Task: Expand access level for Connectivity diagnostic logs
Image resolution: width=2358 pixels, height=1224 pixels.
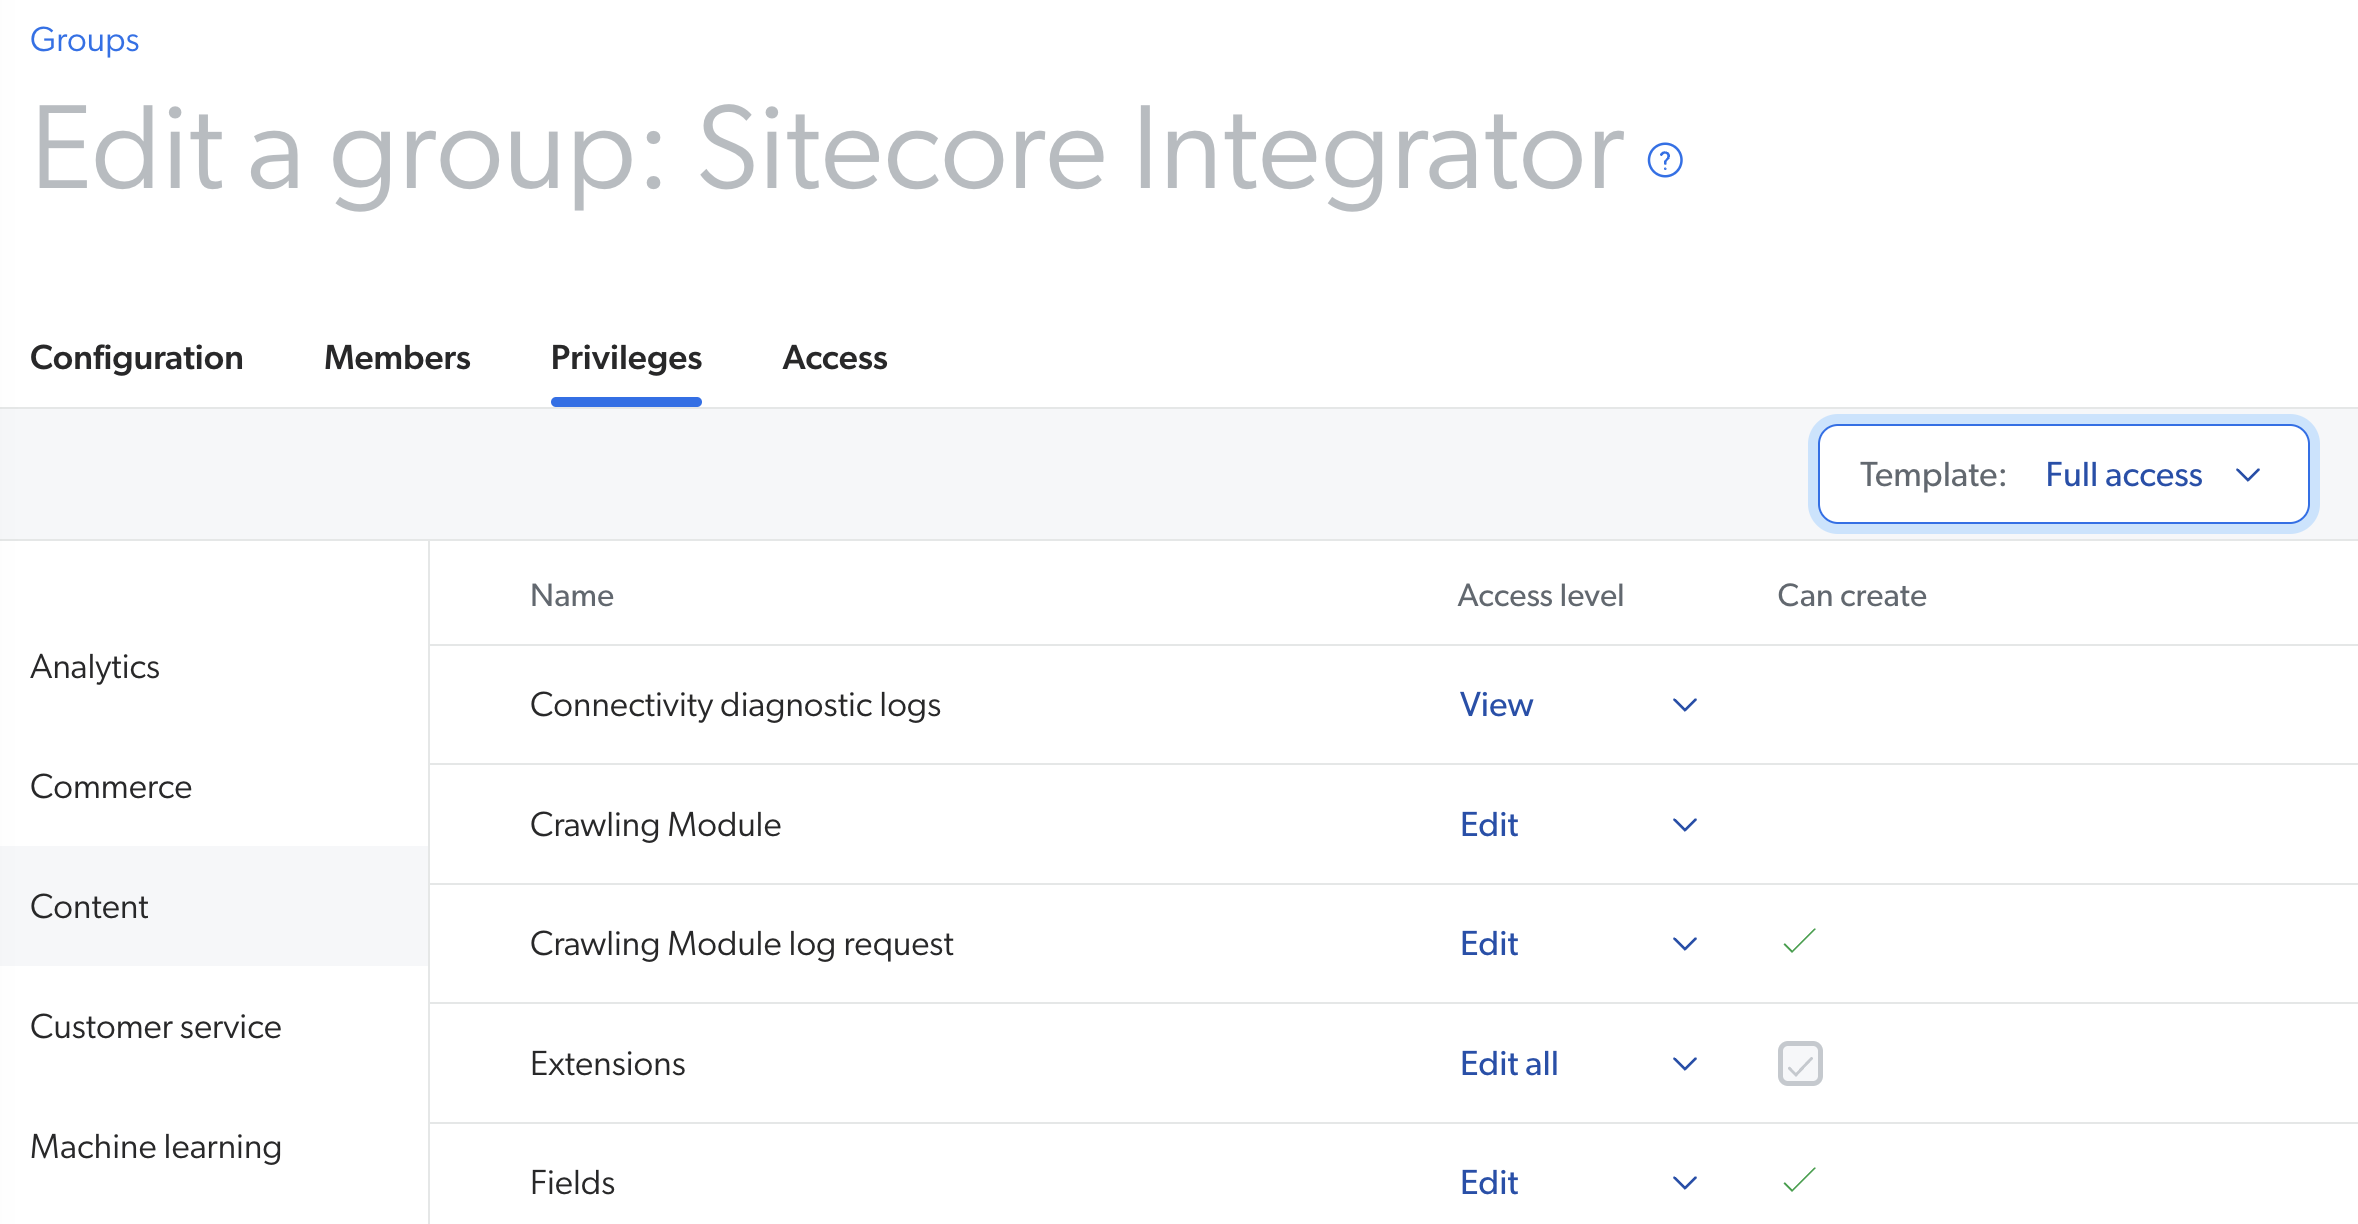Action: (1684, 704)
